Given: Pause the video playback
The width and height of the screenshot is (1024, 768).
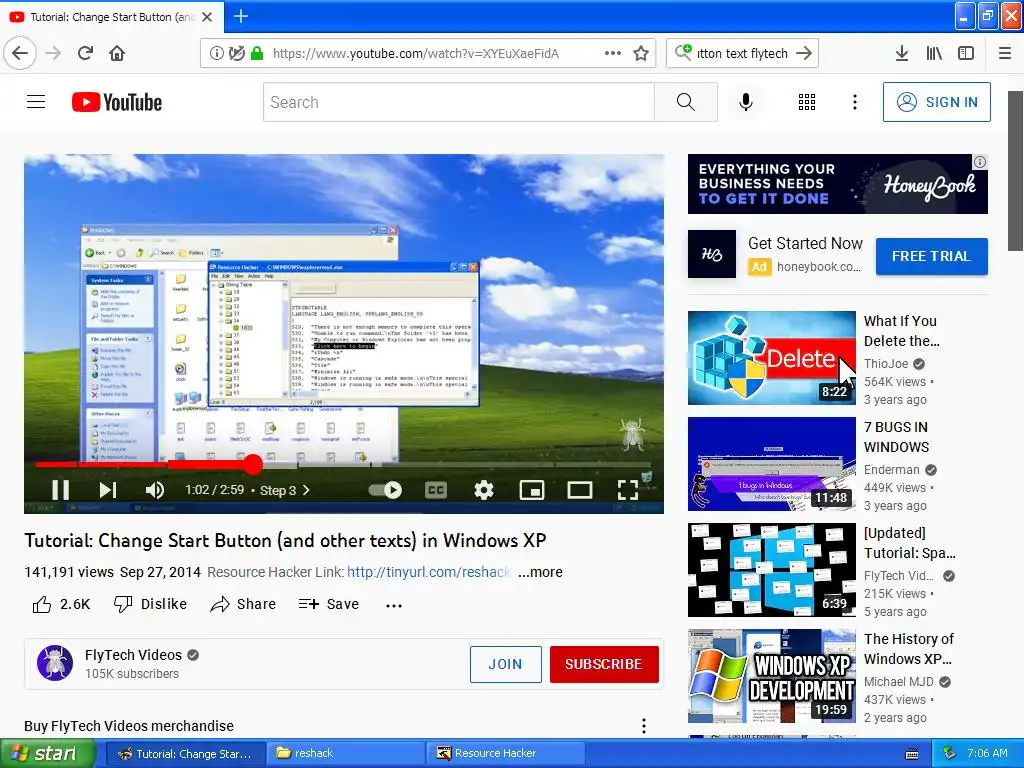Looking at the screenshot, I should [60, 490].
